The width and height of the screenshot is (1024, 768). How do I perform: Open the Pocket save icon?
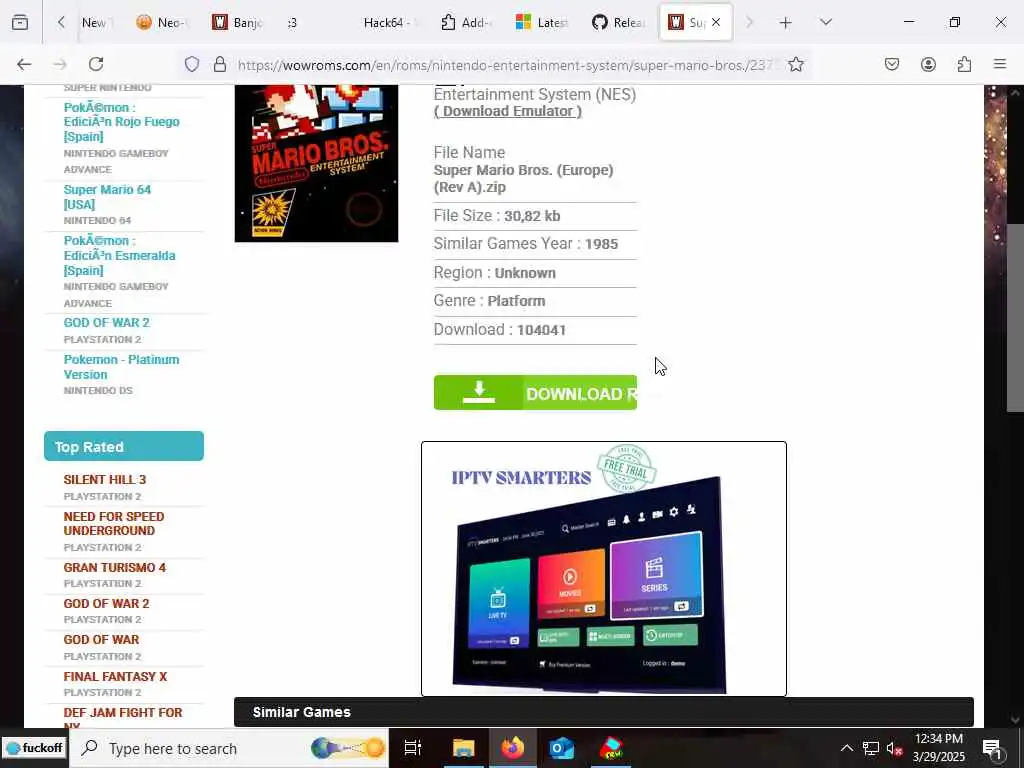coord(892,64)
